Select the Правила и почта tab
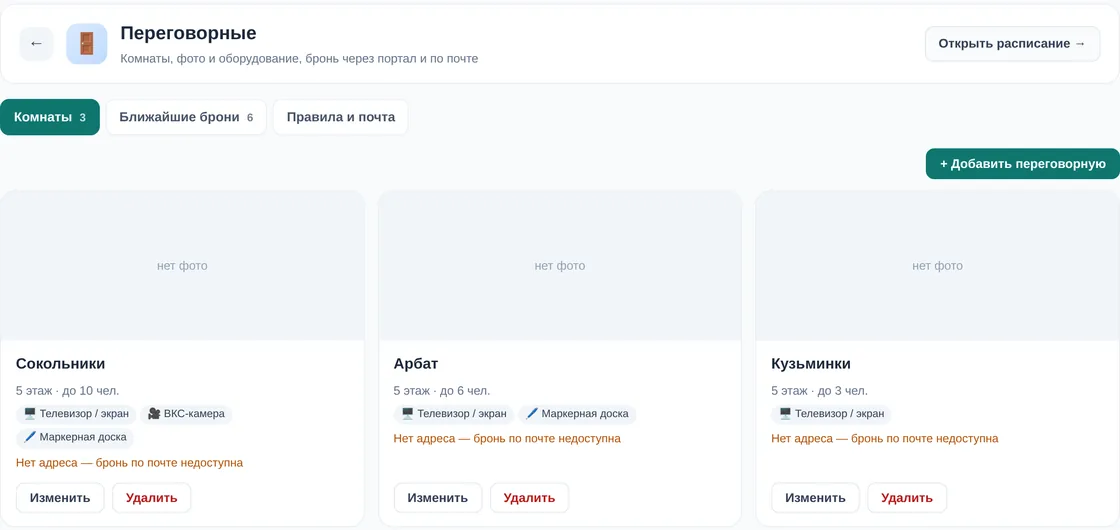 341,117
